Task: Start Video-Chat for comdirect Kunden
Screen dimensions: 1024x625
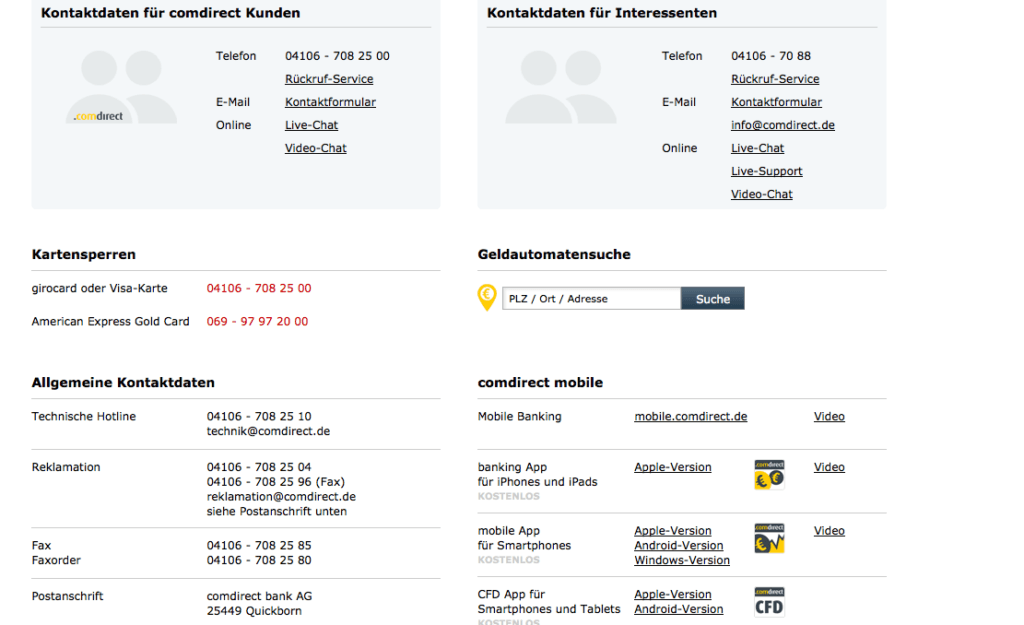Action: tap(315, 148)
